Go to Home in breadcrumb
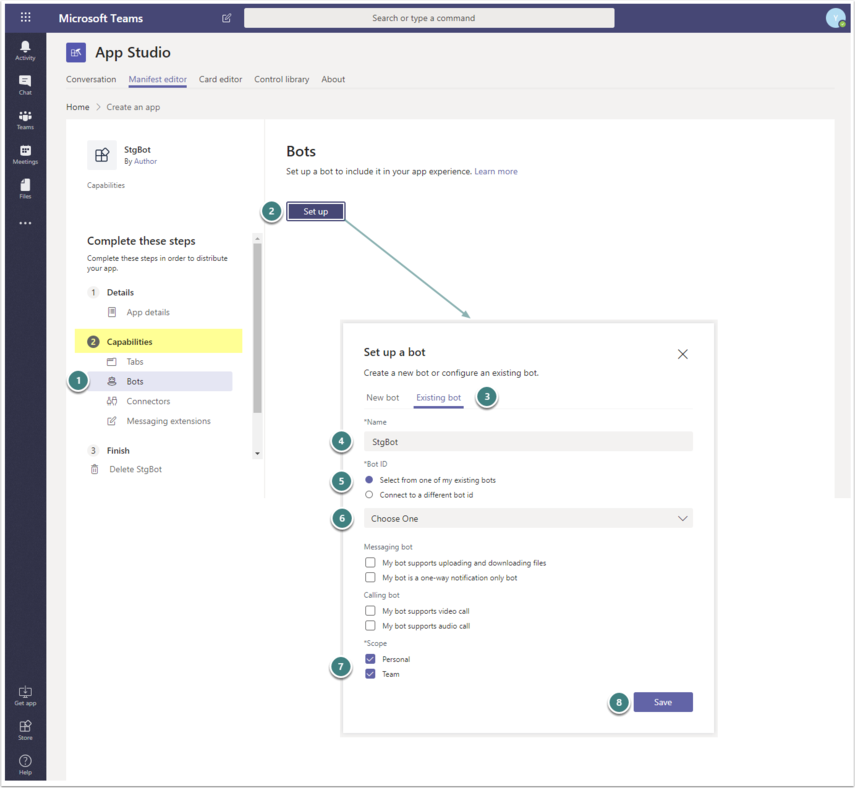Viewport: 855px width, 788px height. click(77, 107)
